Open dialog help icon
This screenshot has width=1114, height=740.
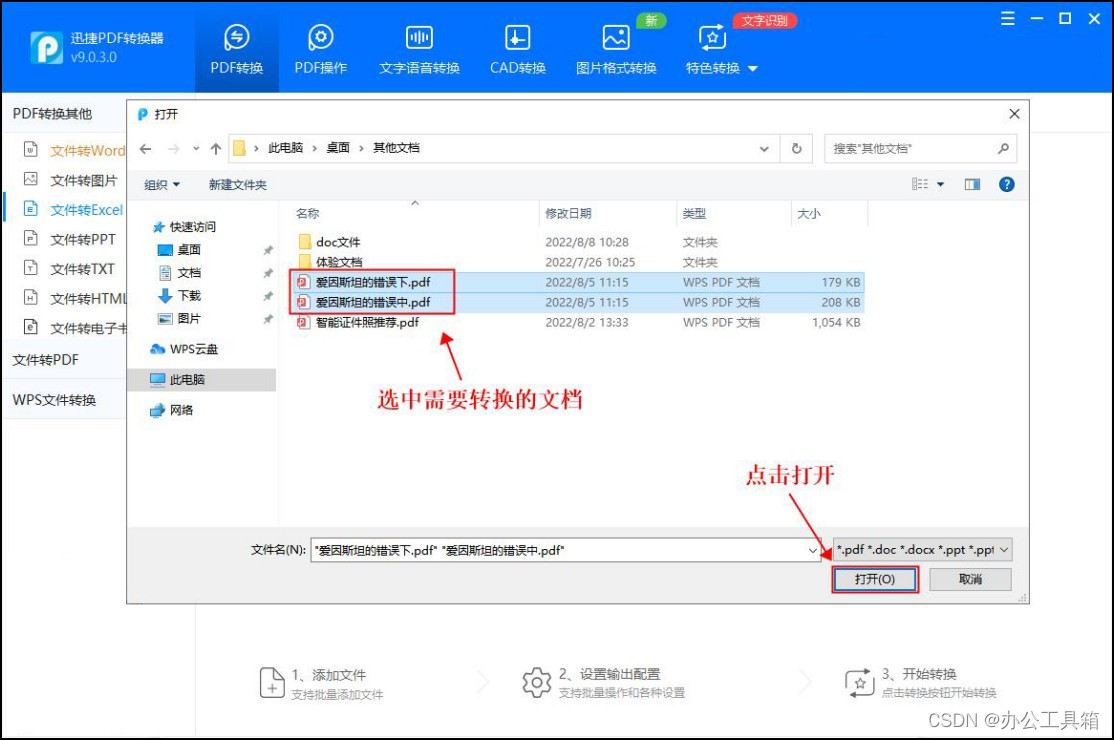click(1006, 185)
